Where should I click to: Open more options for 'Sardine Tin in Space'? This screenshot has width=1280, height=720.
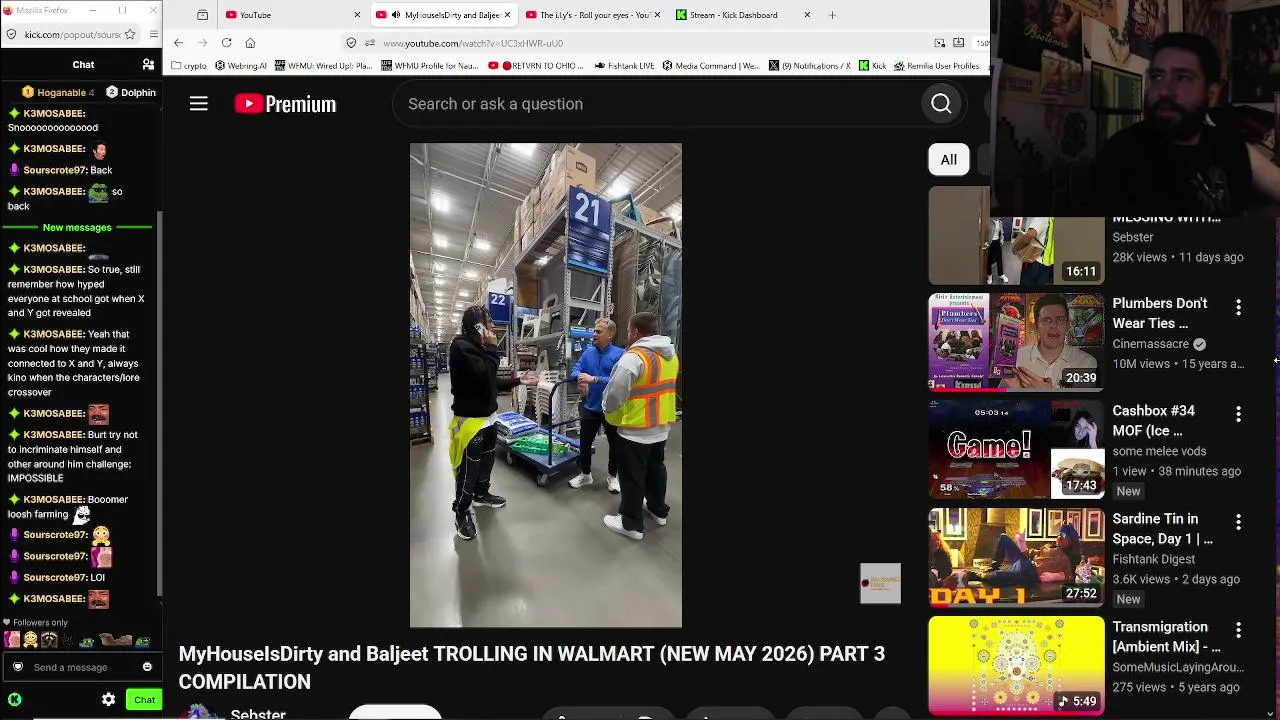(1238, 522)
